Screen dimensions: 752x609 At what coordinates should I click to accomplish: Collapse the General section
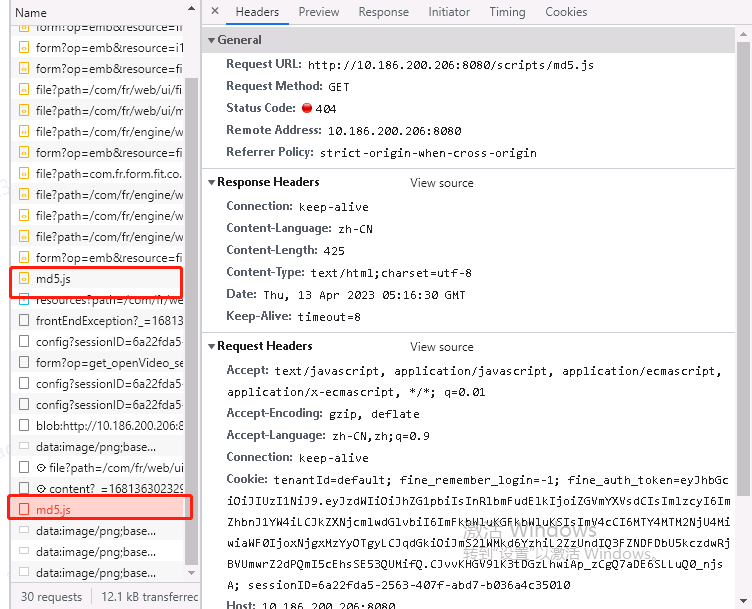click(211, 40)
